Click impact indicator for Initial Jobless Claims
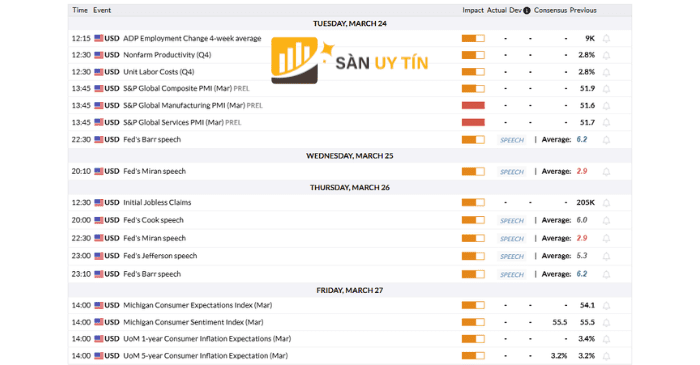This screenshot has height=365, width=700. [473, 203]
